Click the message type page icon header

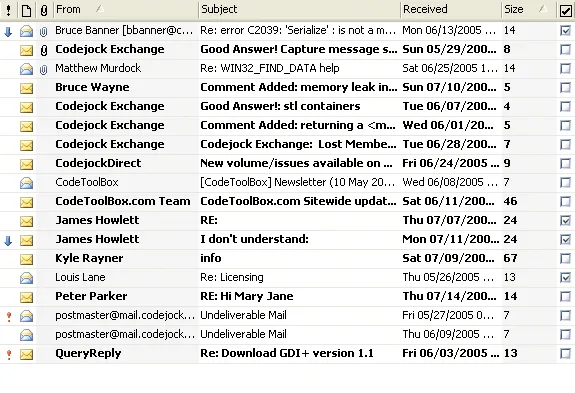pyautogui.click(x=26, y=11)
